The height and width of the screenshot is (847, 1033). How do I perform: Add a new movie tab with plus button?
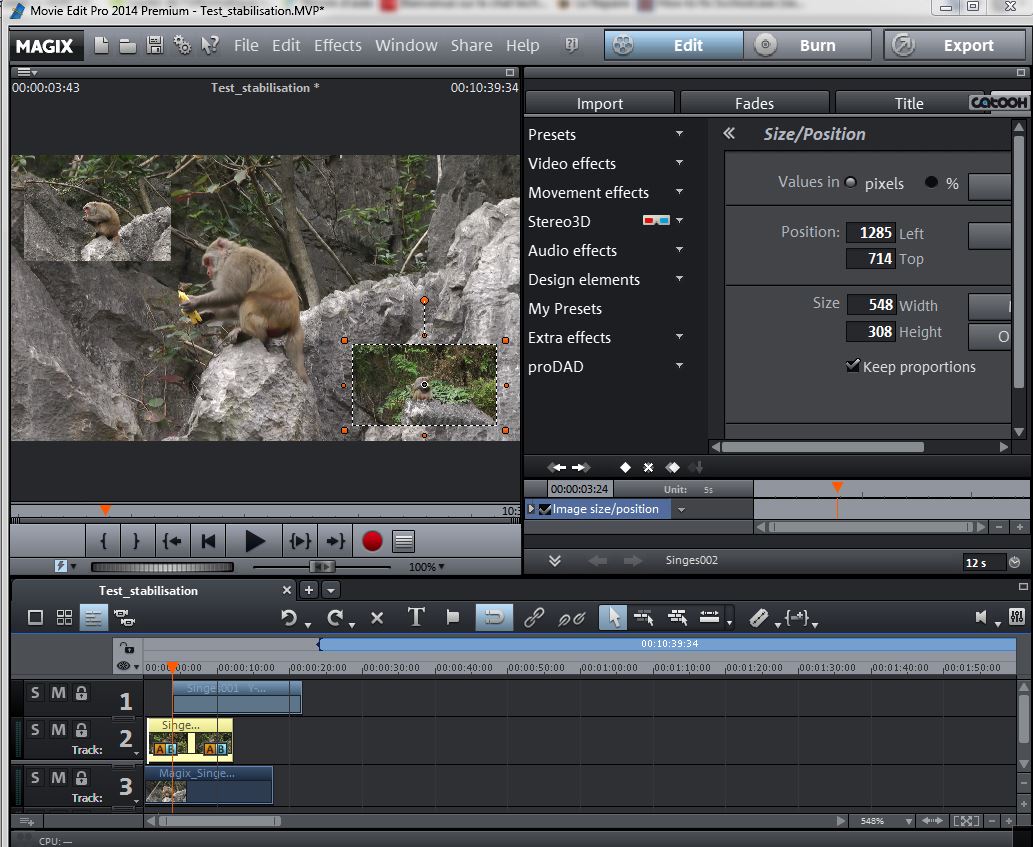[308, 589]
